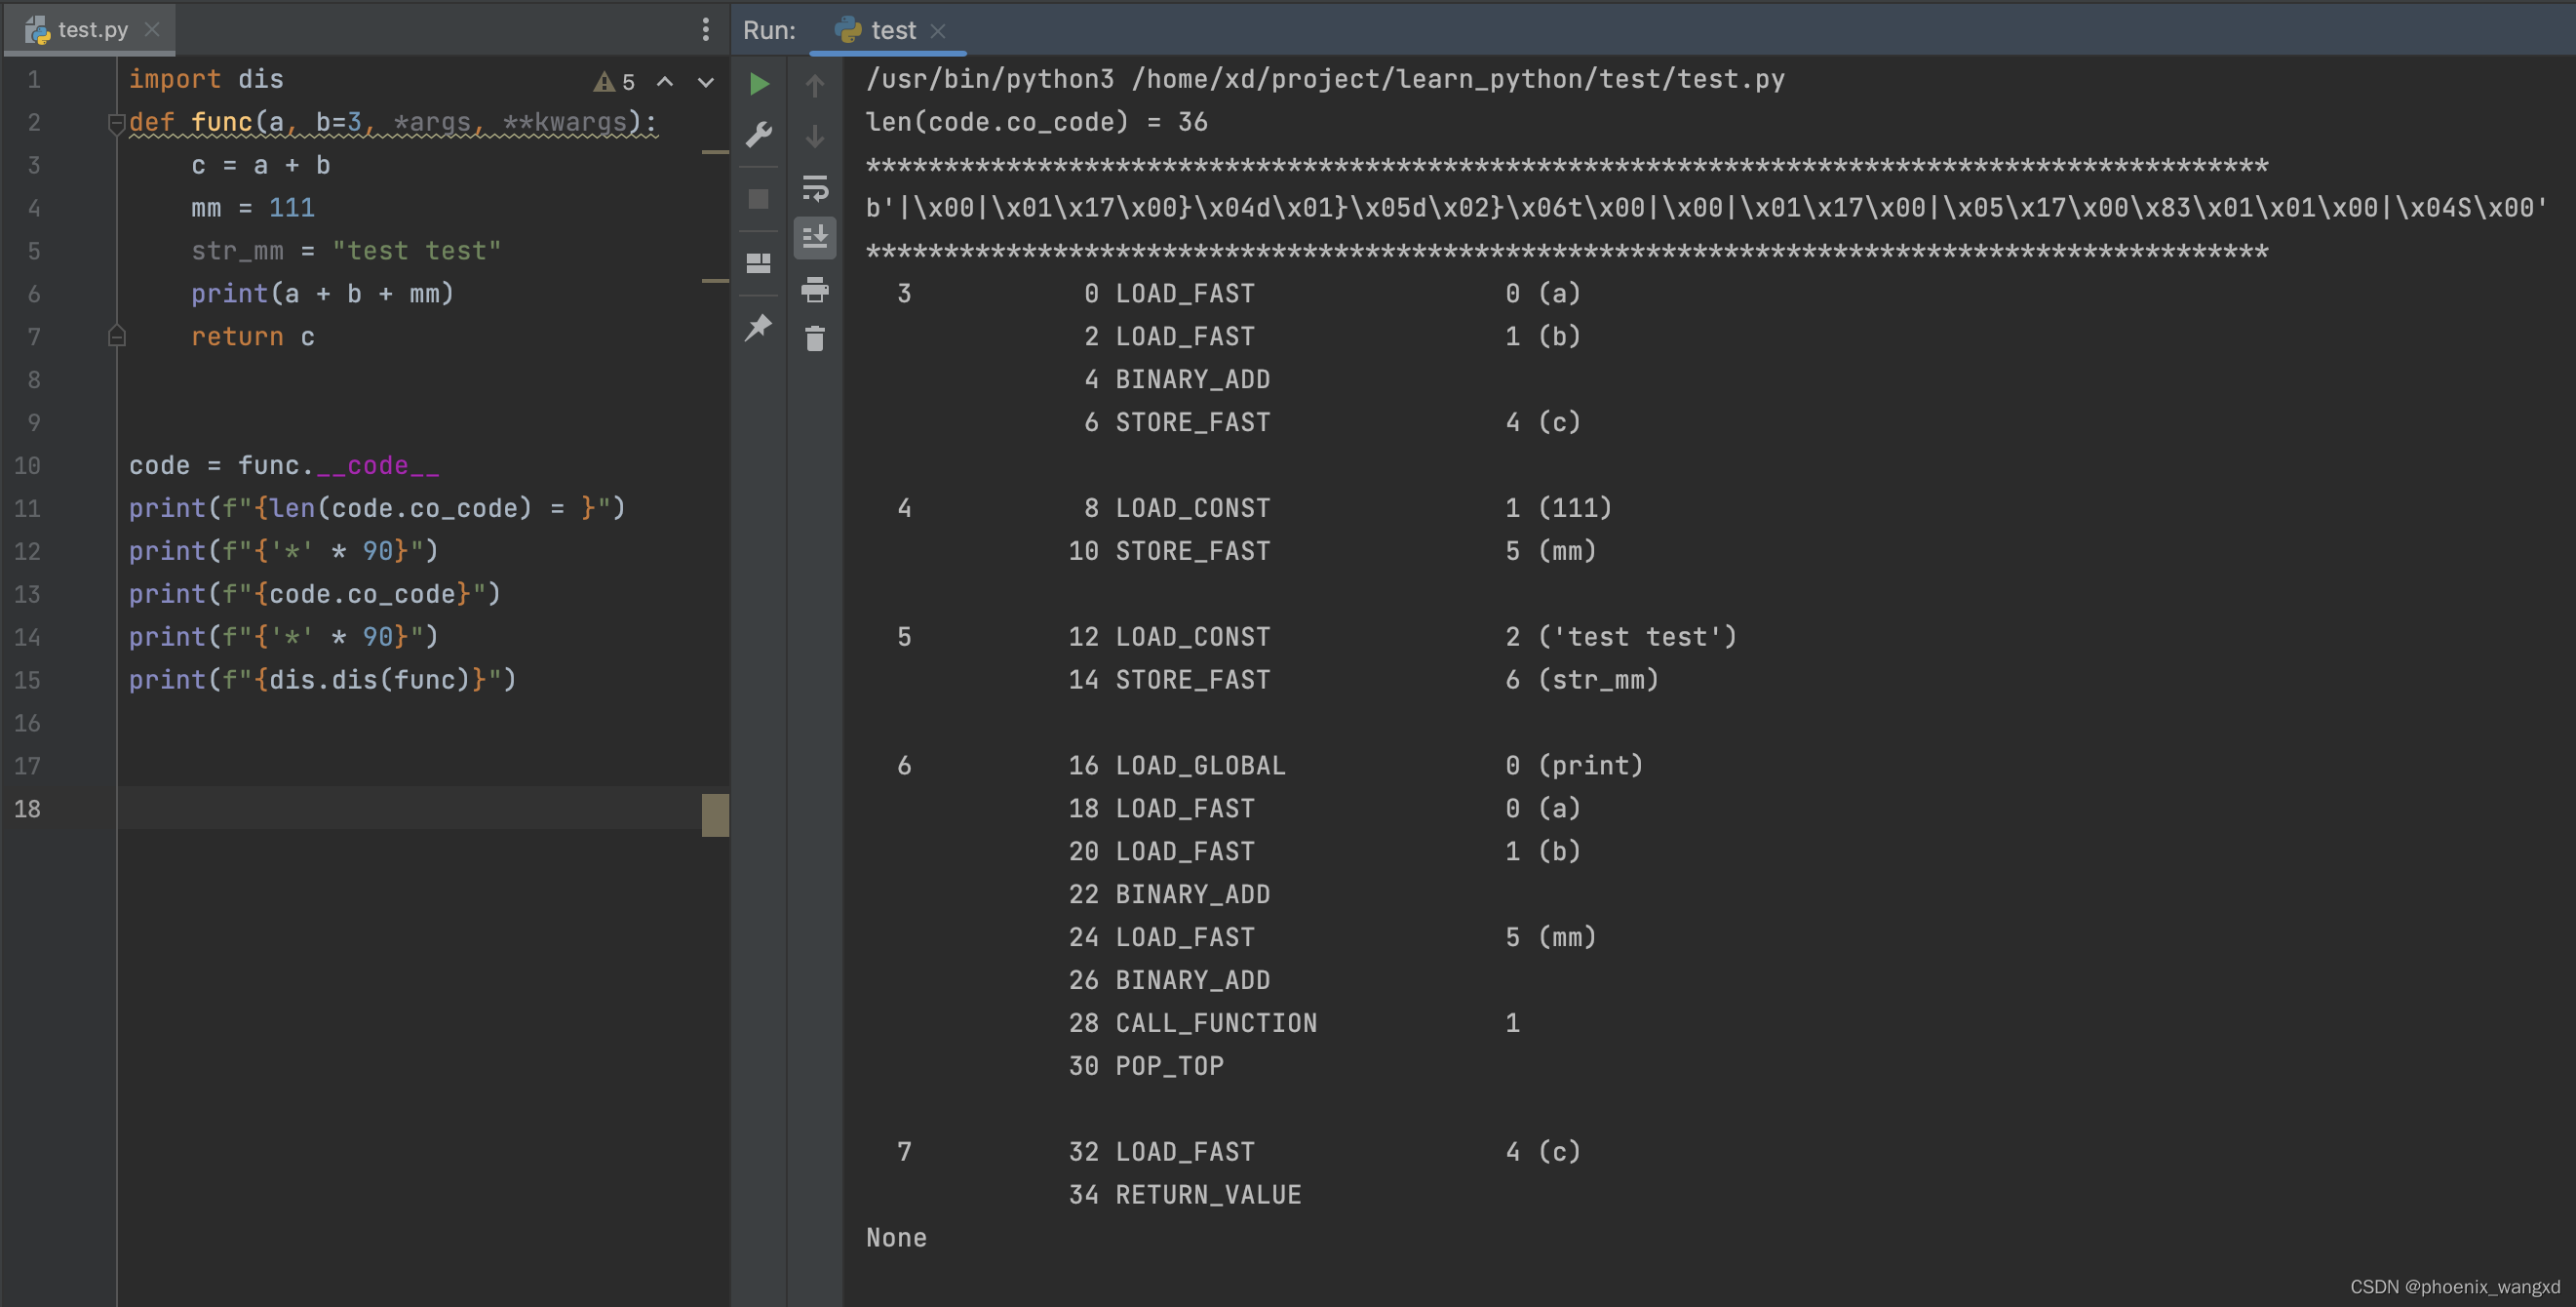This screenshot has height=1307, width=2576.
Task: Go to previous highlighted warning chevron
Action: pyautogui.click(x=665, y=82)
